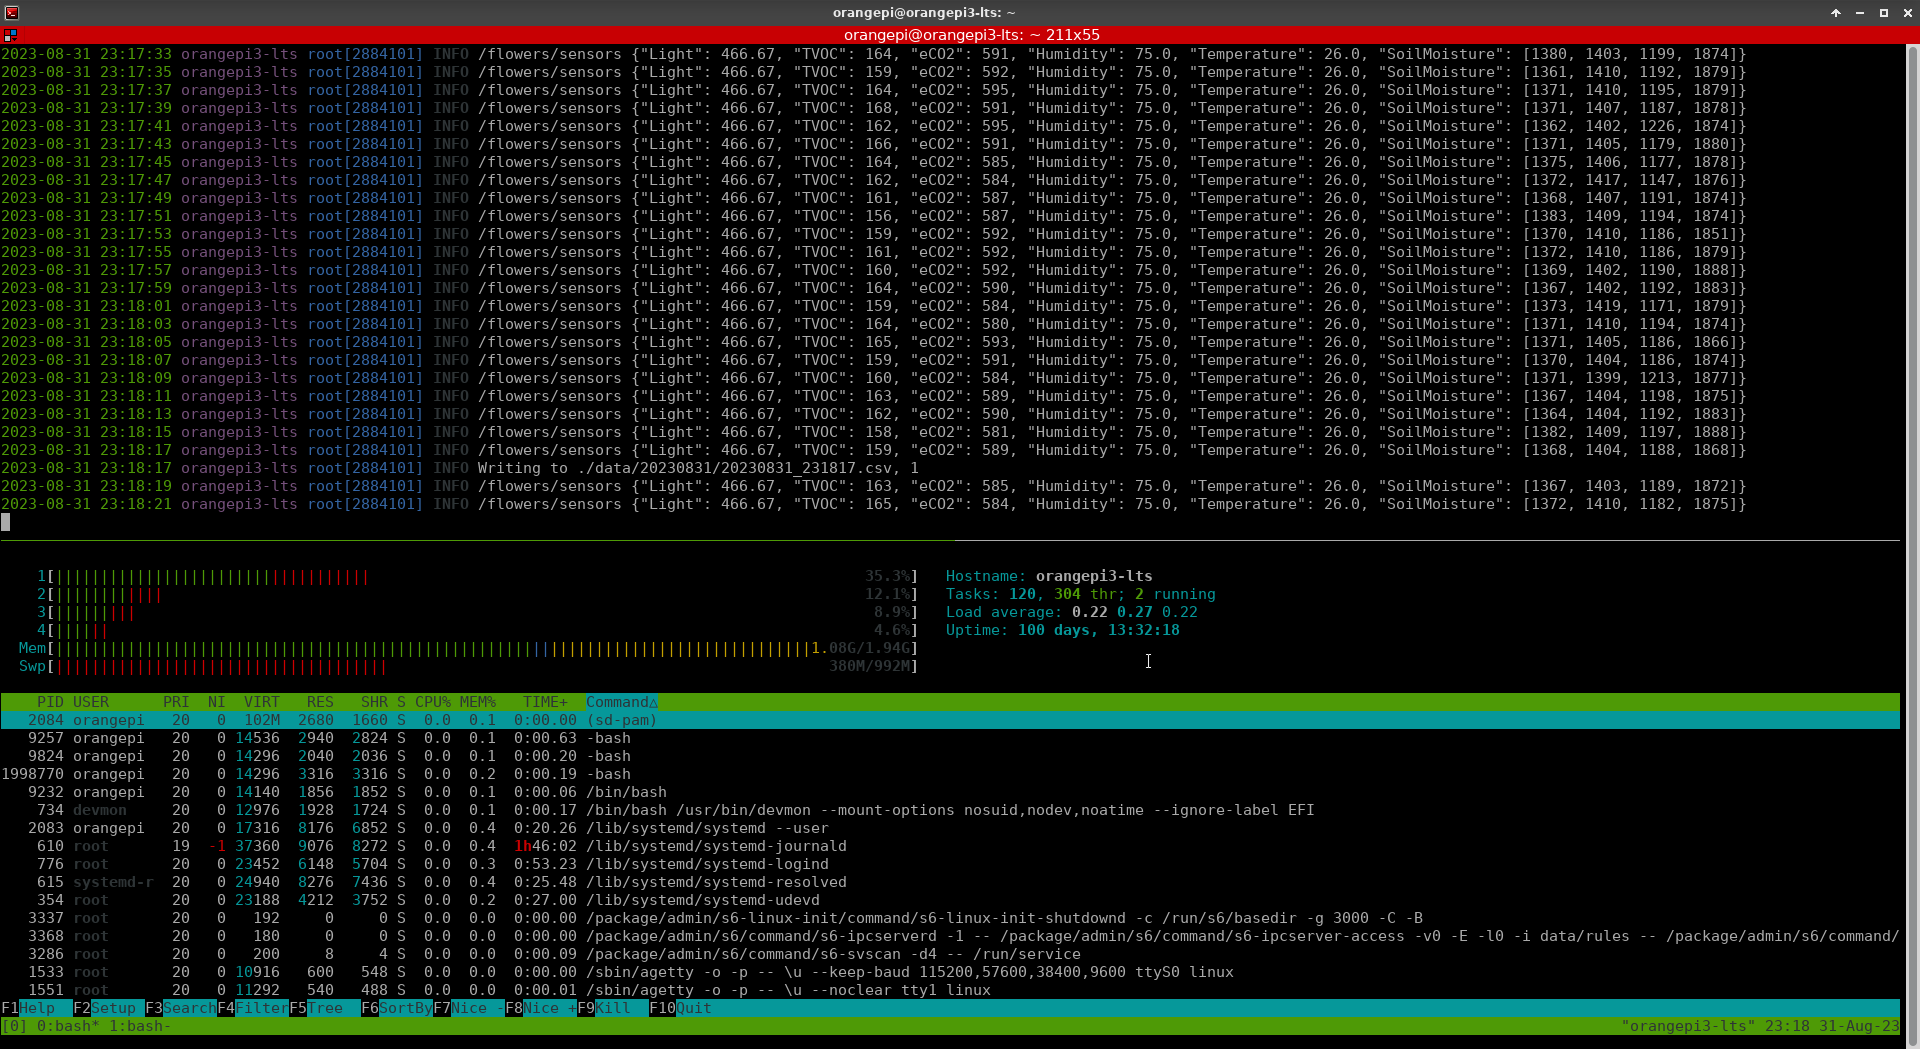The image size is (1920, 1049).
Task: Open the F6 SortBy menu
Action: [397, 1008]
